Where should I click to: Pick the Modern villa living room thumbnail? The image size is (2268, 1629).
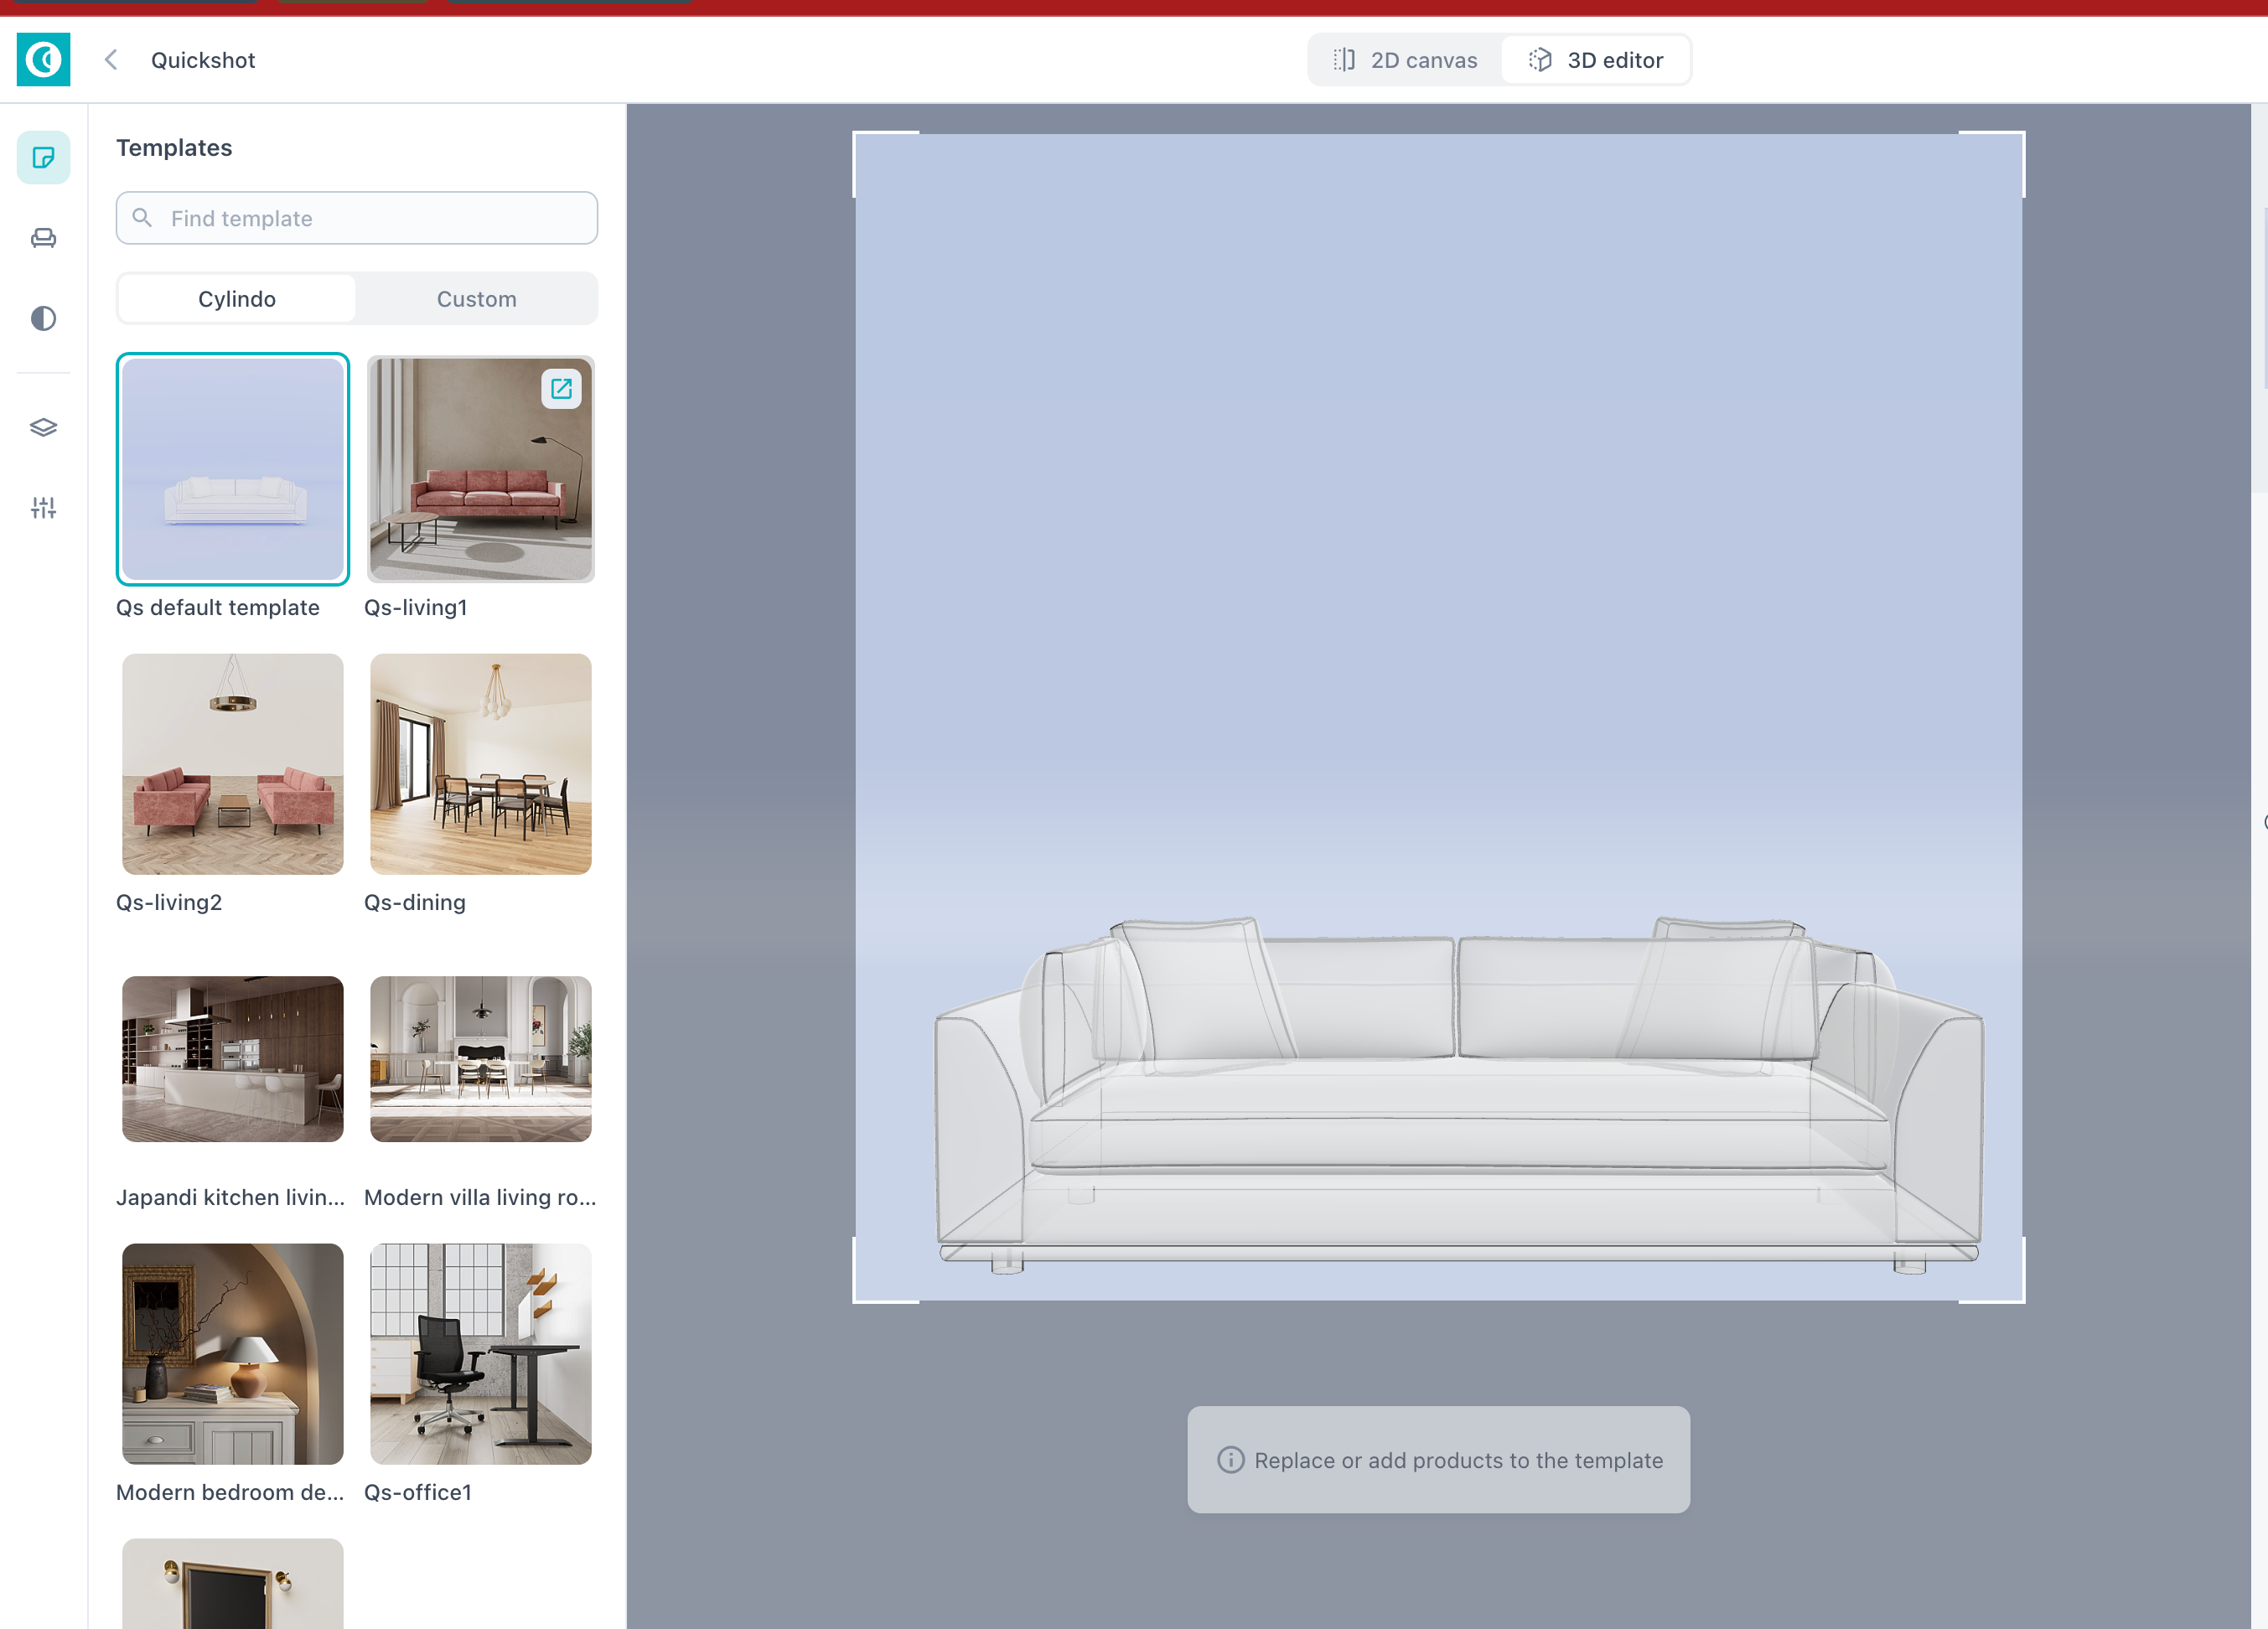(x=481, y=1059)
